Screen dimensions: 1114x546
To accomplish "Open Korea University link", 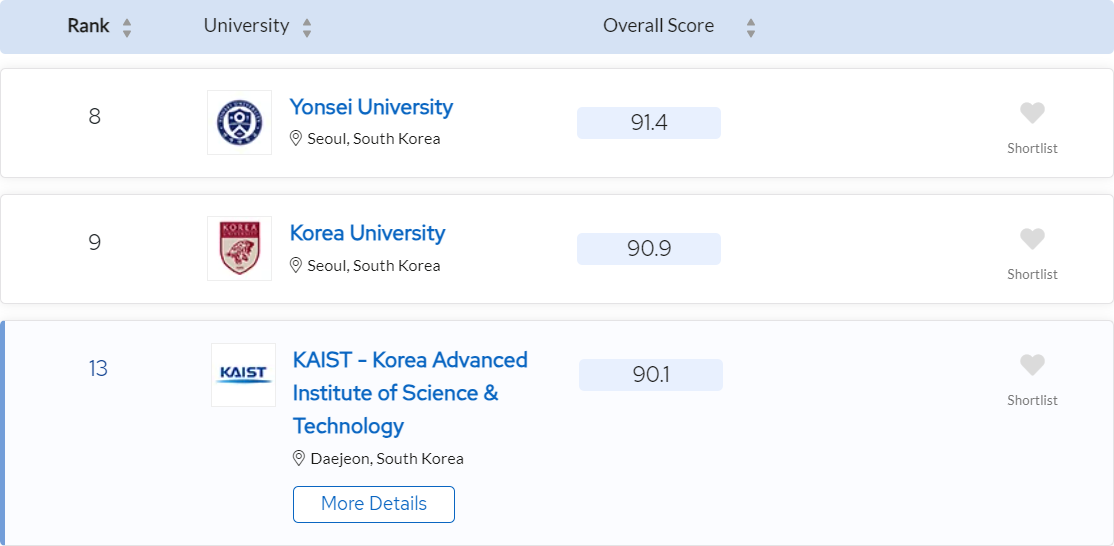I will coord(367,234).
